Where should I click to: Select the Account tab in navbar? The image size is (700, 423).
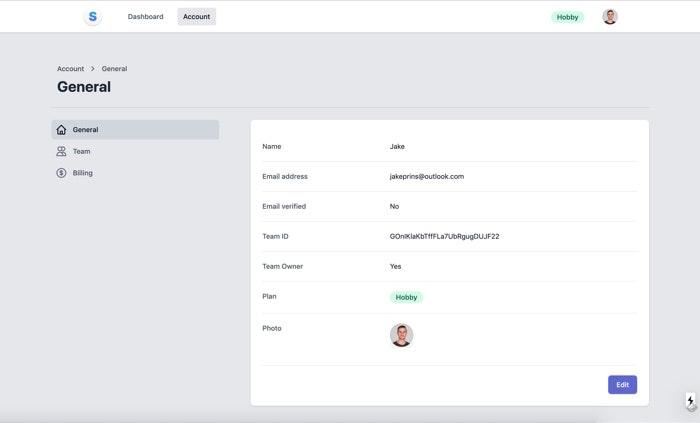coord(196,17)
